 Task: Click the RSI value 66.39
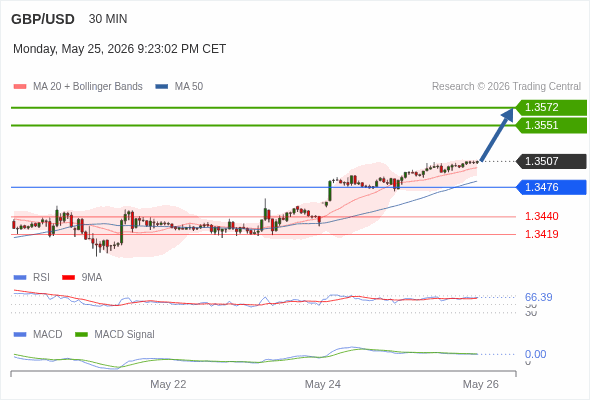[538, 297]
